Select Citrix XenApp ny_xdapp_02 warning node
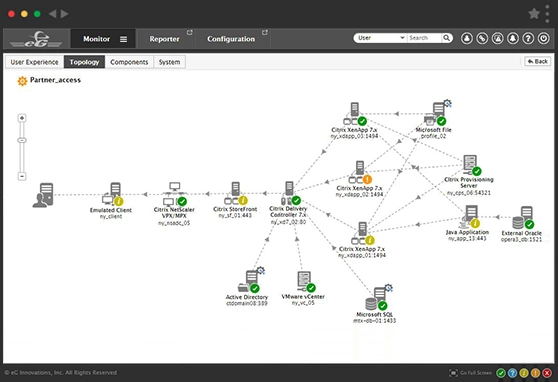This screenshot has width=558, height=382. pyautogui.click(x=360, y=172)
